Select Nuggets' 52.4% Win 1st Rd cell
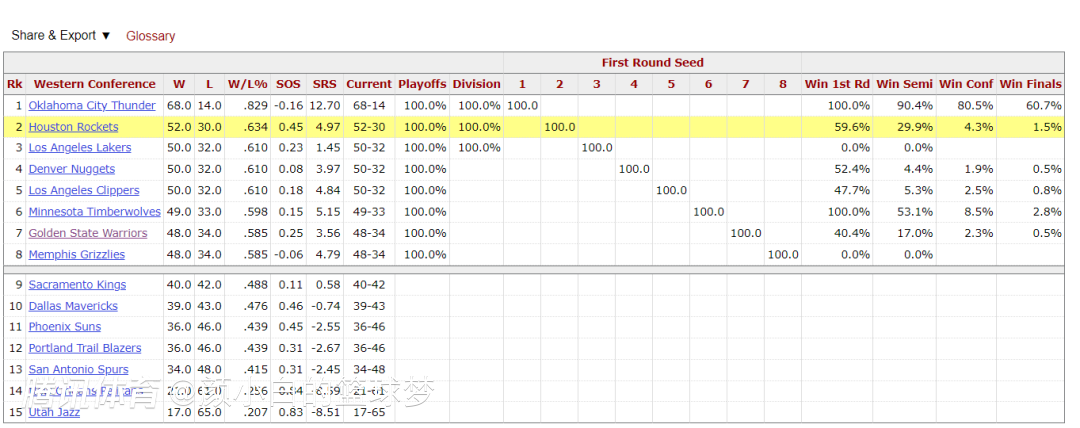 tap(837, 169)
